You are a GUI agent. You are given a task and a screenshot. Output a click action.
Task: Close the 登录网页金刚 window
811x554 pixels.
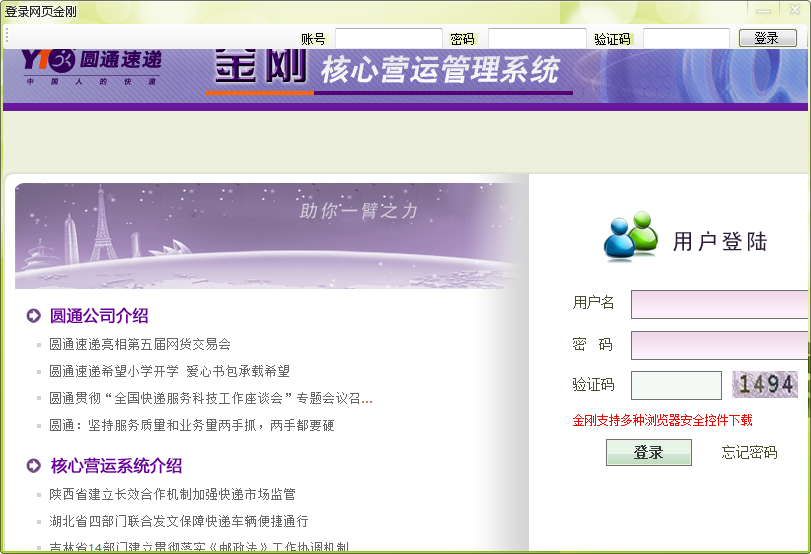pyautogui.click(x=795, y=9)
